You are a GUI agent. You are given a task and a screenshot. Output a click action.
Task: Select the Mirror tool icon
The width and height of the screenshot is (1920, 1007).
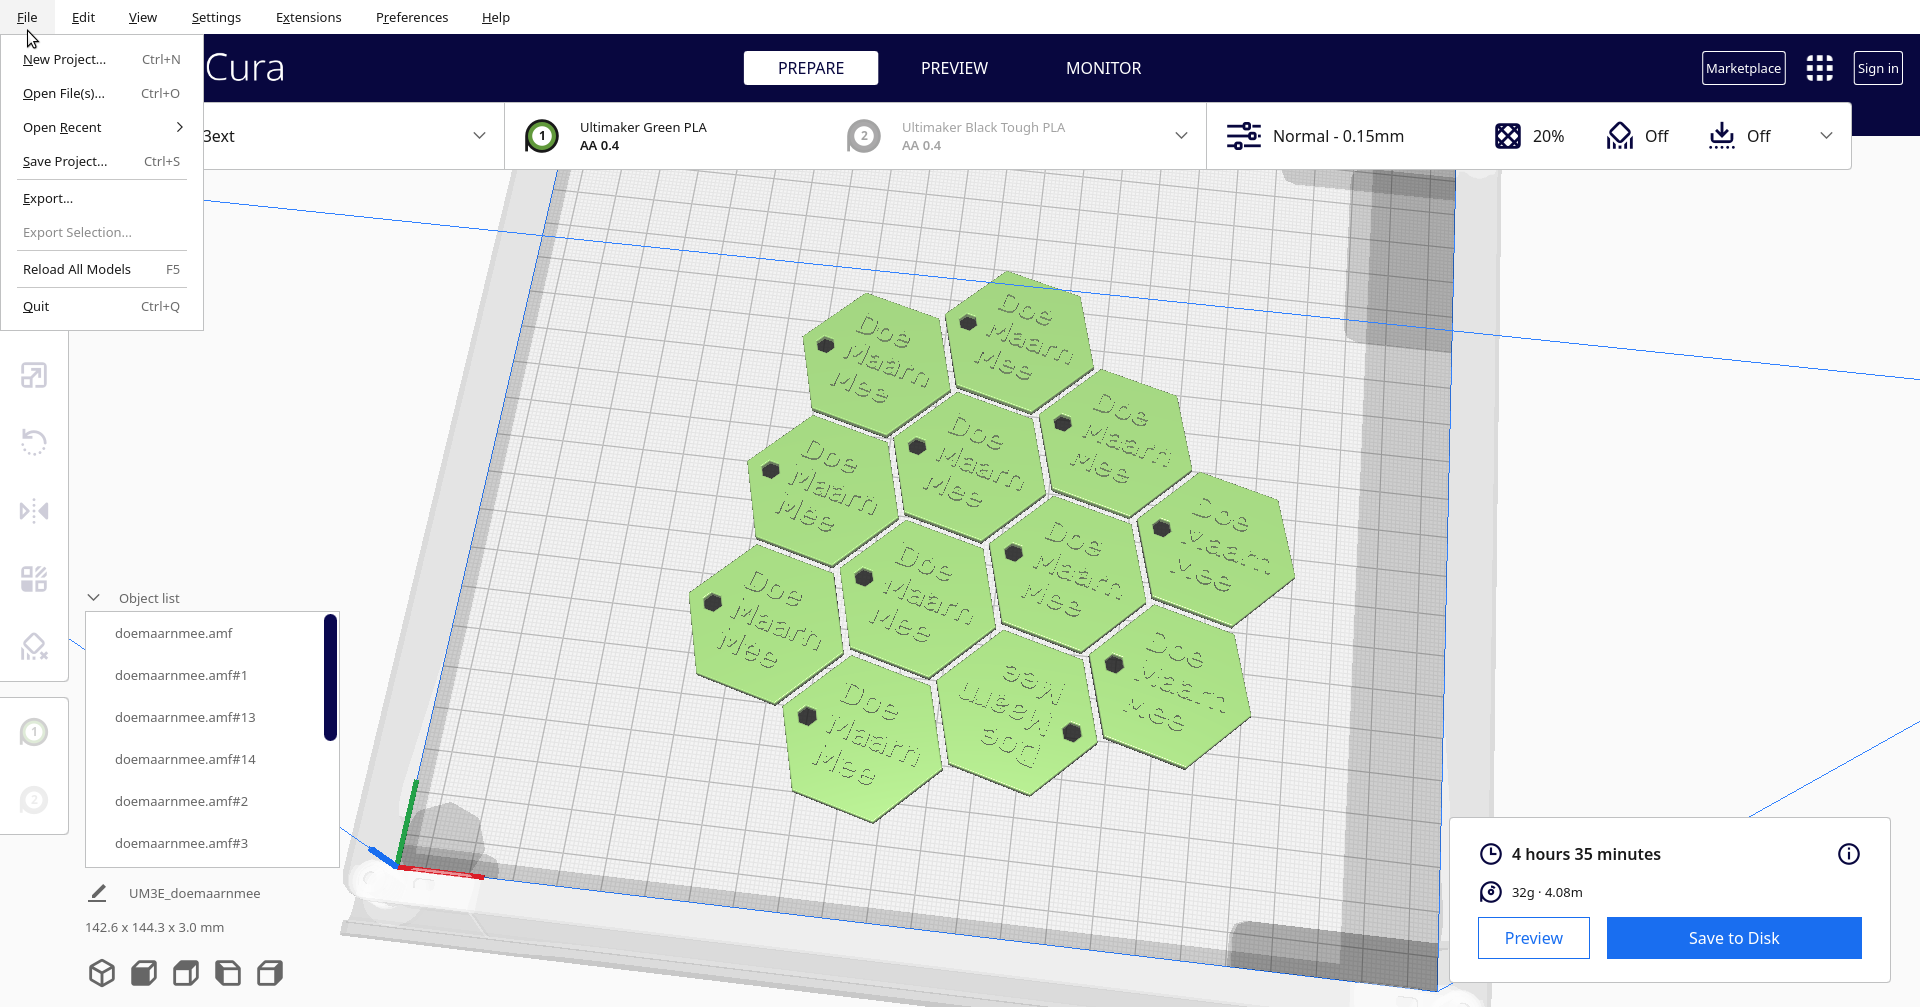coord(34,511)
